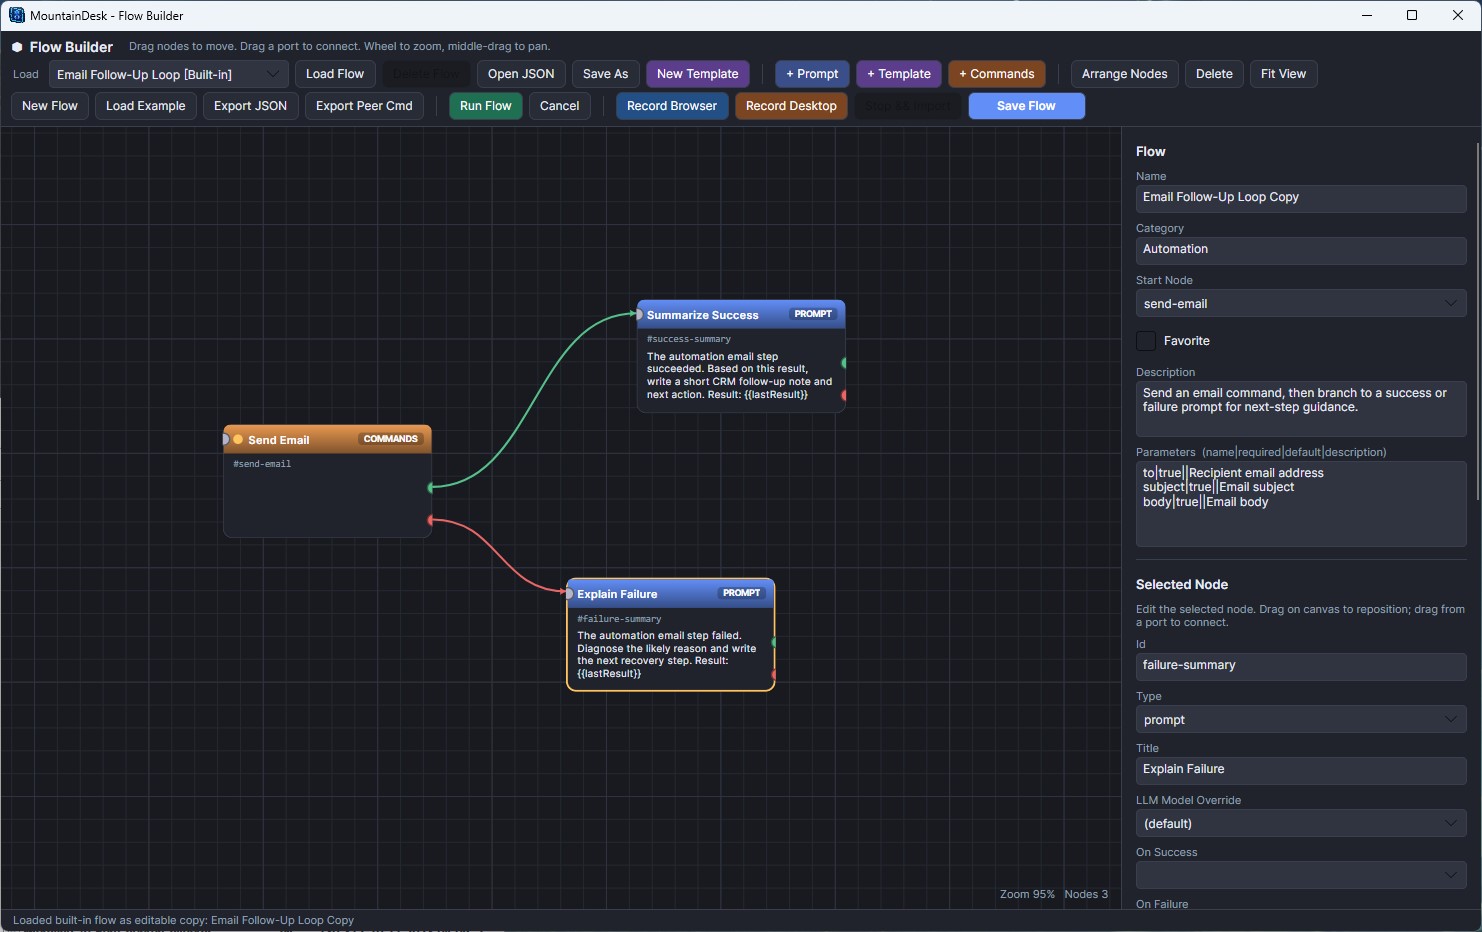Click the Description text area
1482x932 pixels.
click(x=1301, y=408)
